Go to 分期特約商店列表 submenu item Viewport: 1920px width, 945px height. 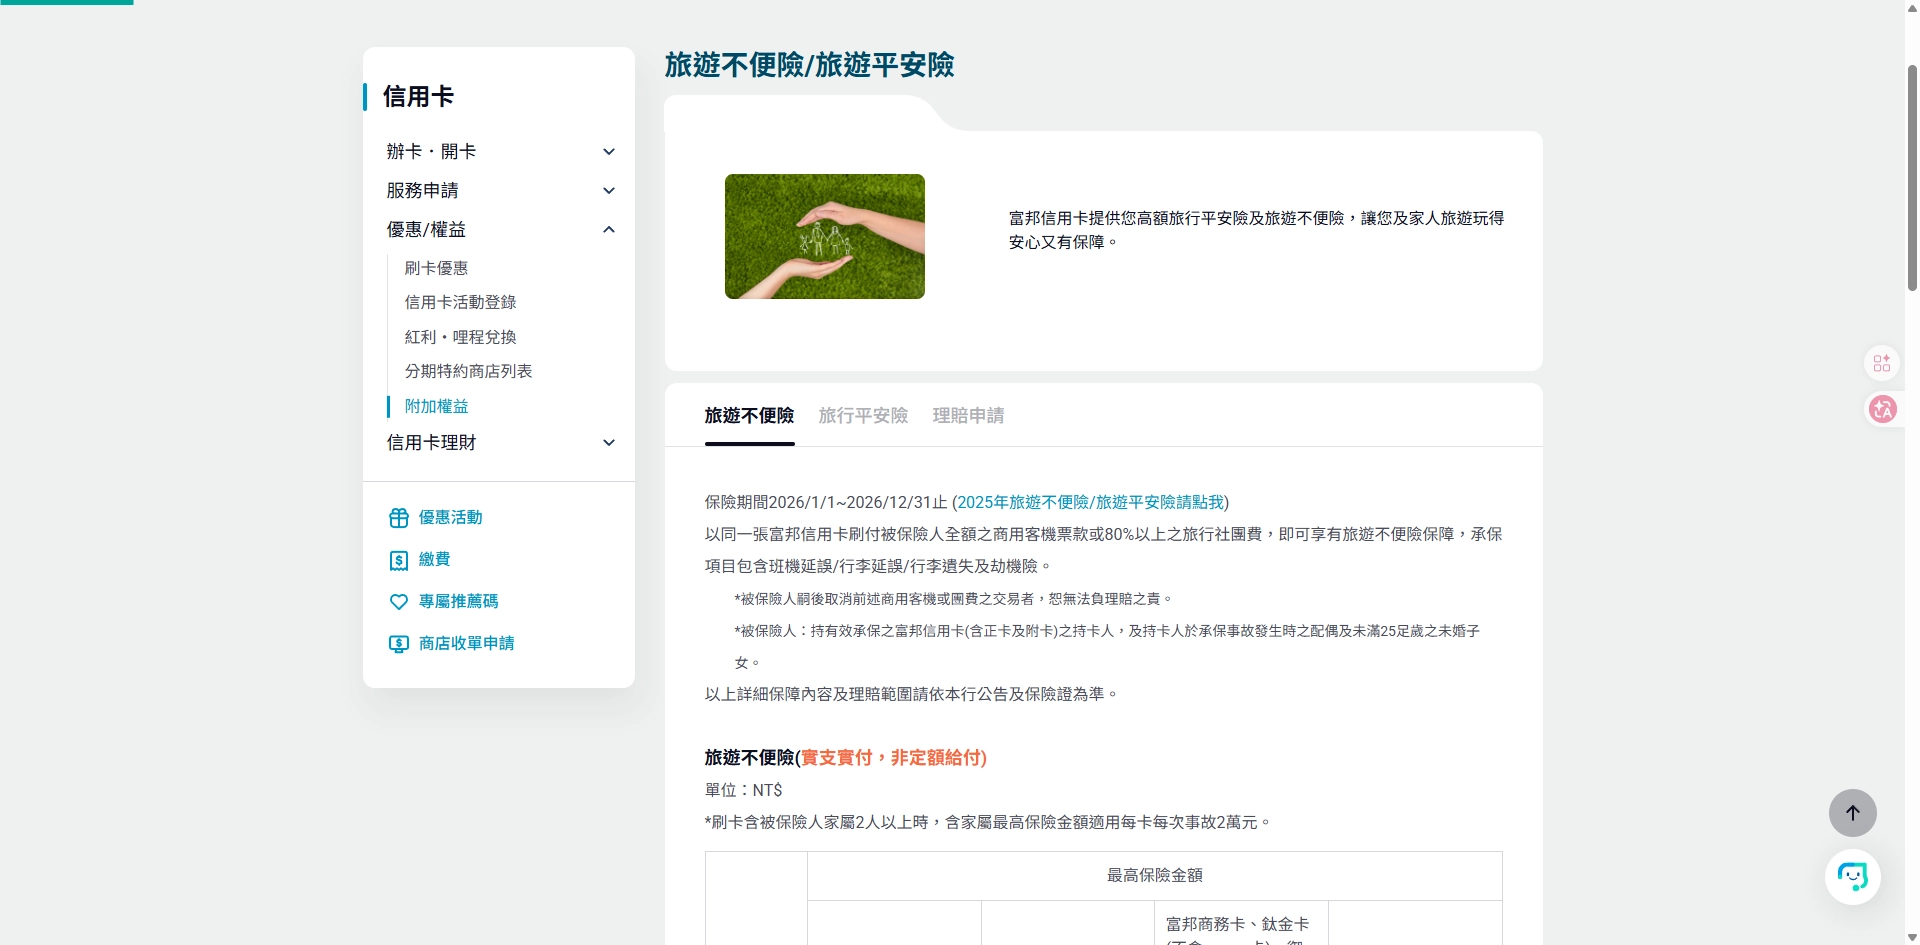[x=468, y=371]
